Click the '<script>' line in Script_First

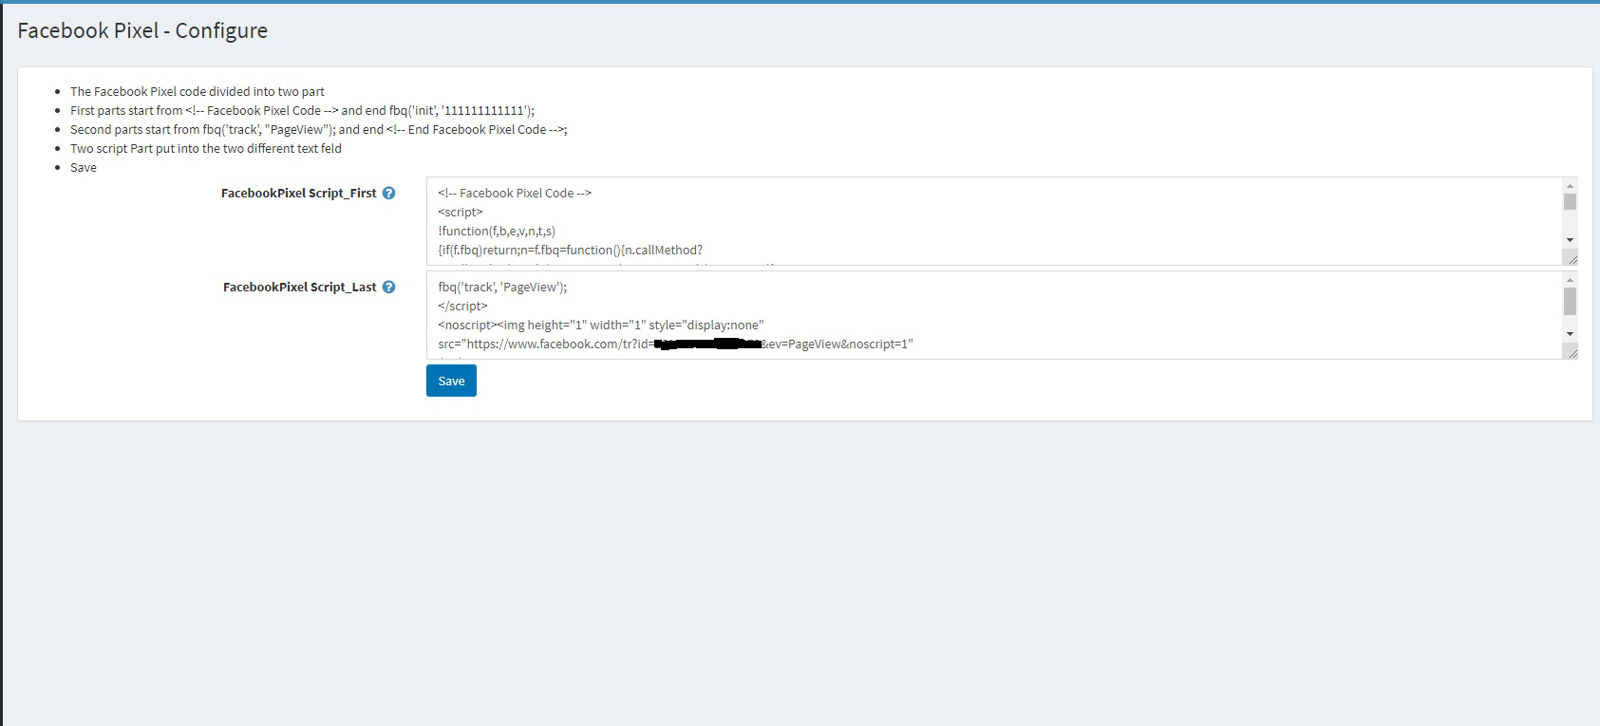[x=460, y=212]
